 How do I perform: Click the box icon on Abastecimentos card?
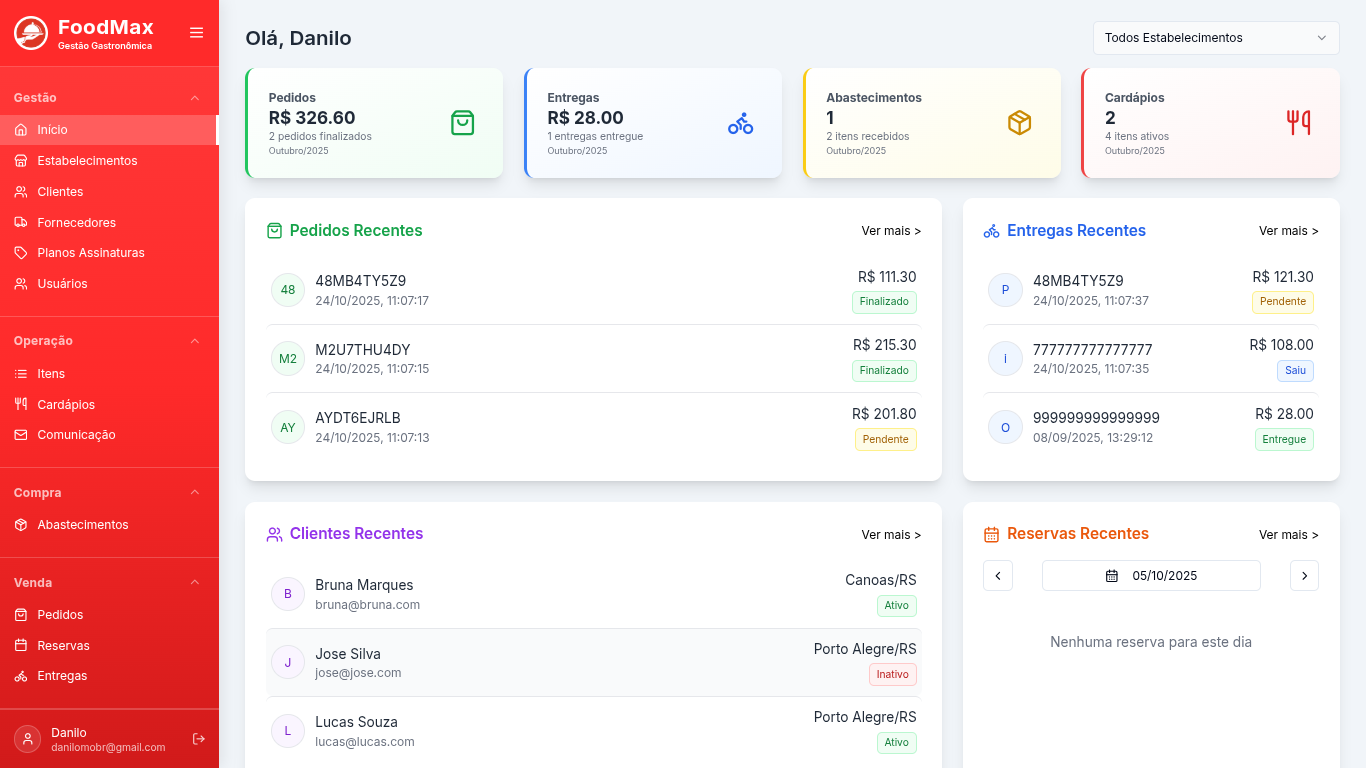pyautogui.click(x=1019, y=123)
